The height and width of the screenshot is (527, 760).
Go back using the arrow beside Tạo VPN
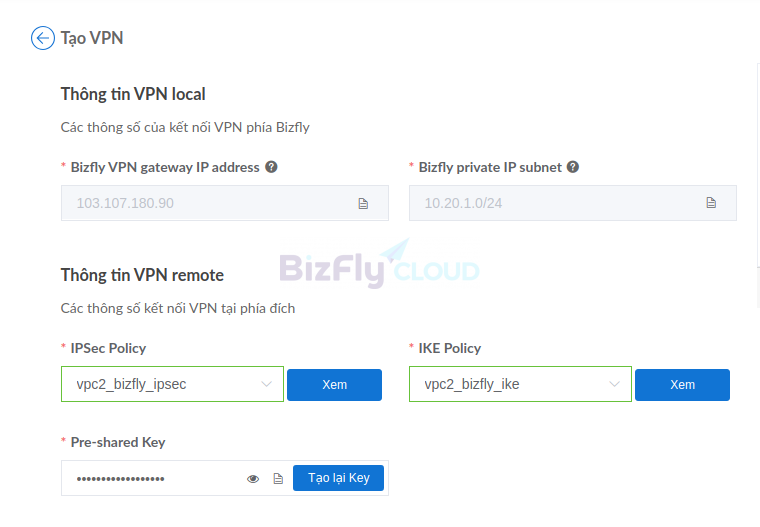click(x=43, y=38)
